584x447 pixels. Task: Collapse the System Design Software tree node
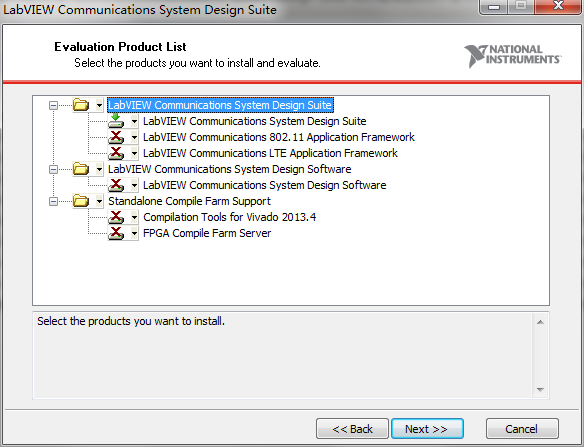53,169
